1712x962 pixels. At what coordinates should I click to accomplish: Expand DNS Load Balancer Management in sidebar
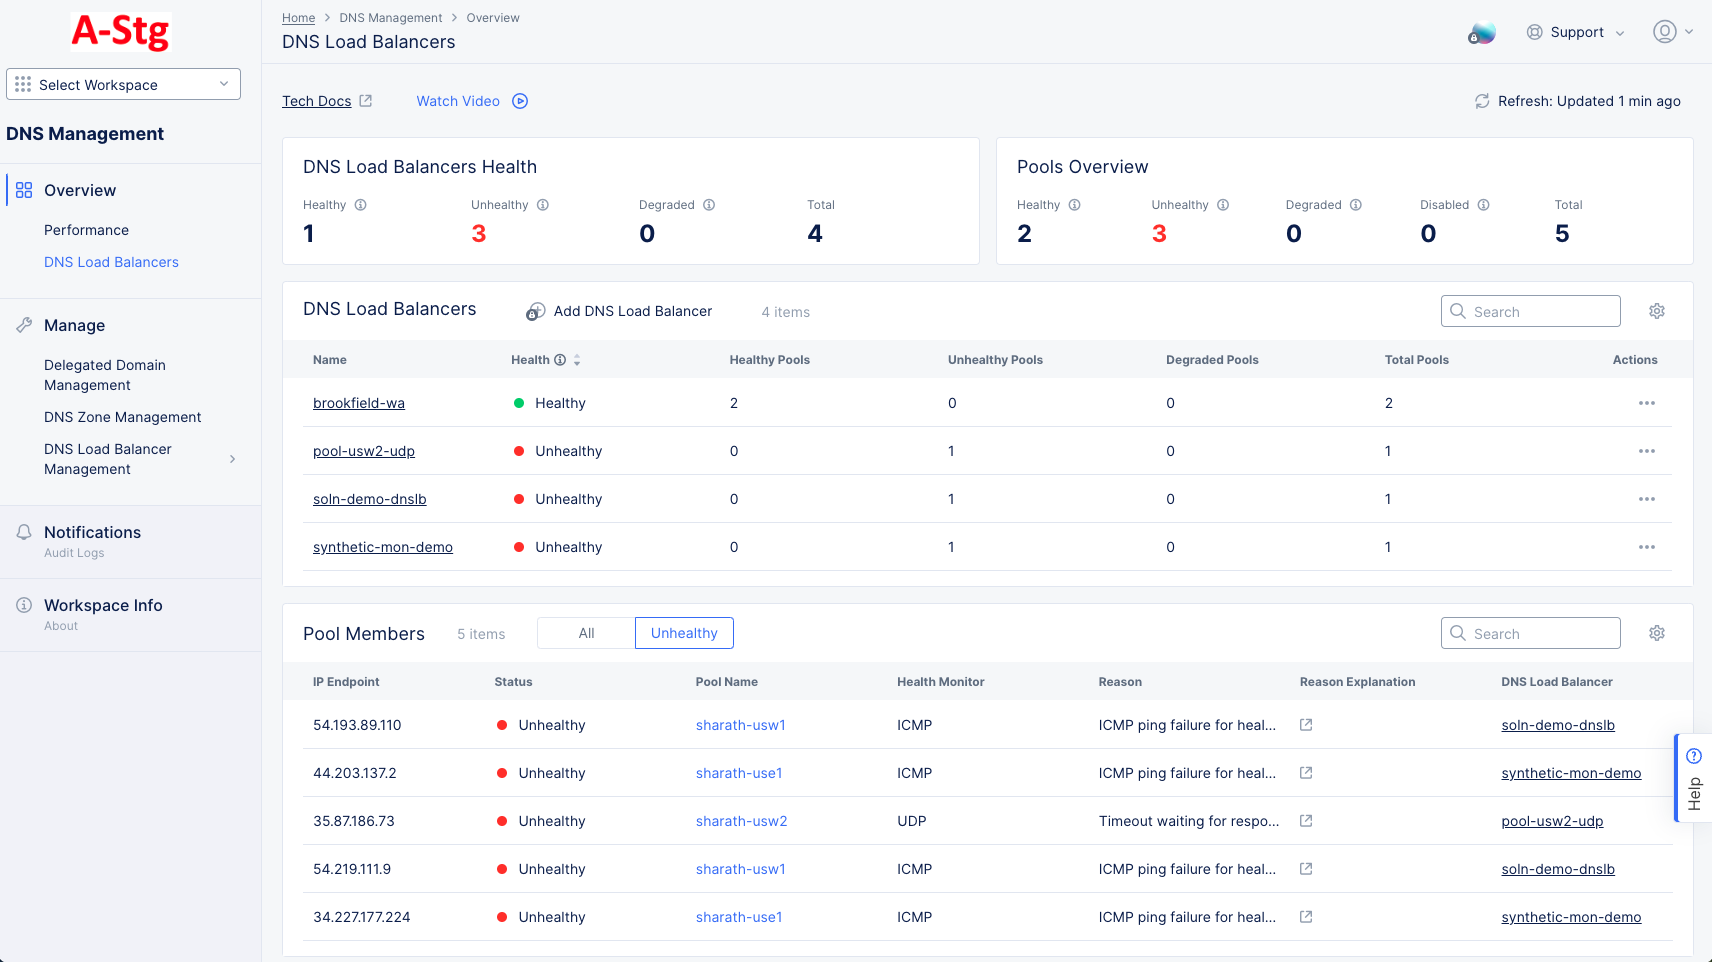233,458
